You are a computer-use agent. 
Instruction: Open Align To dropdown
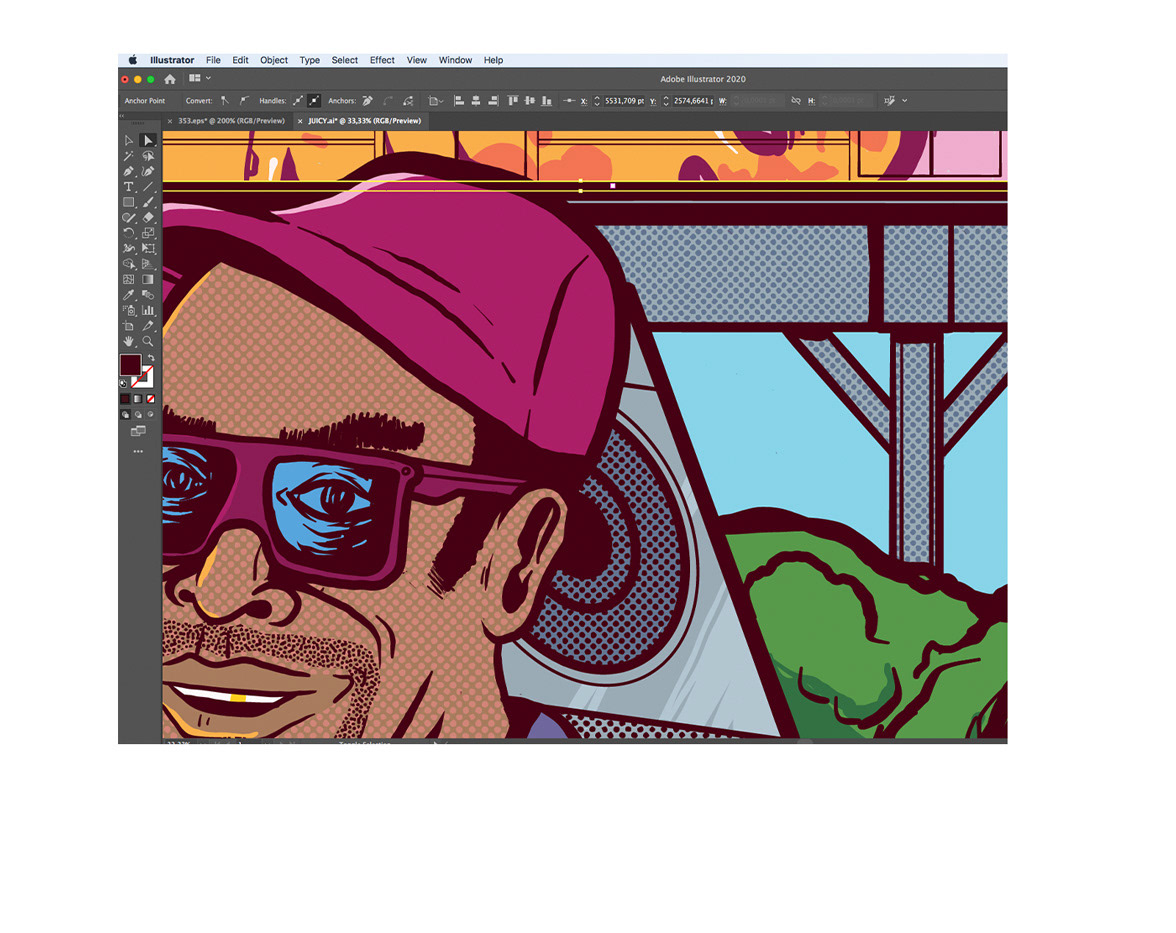click(435, 100)
